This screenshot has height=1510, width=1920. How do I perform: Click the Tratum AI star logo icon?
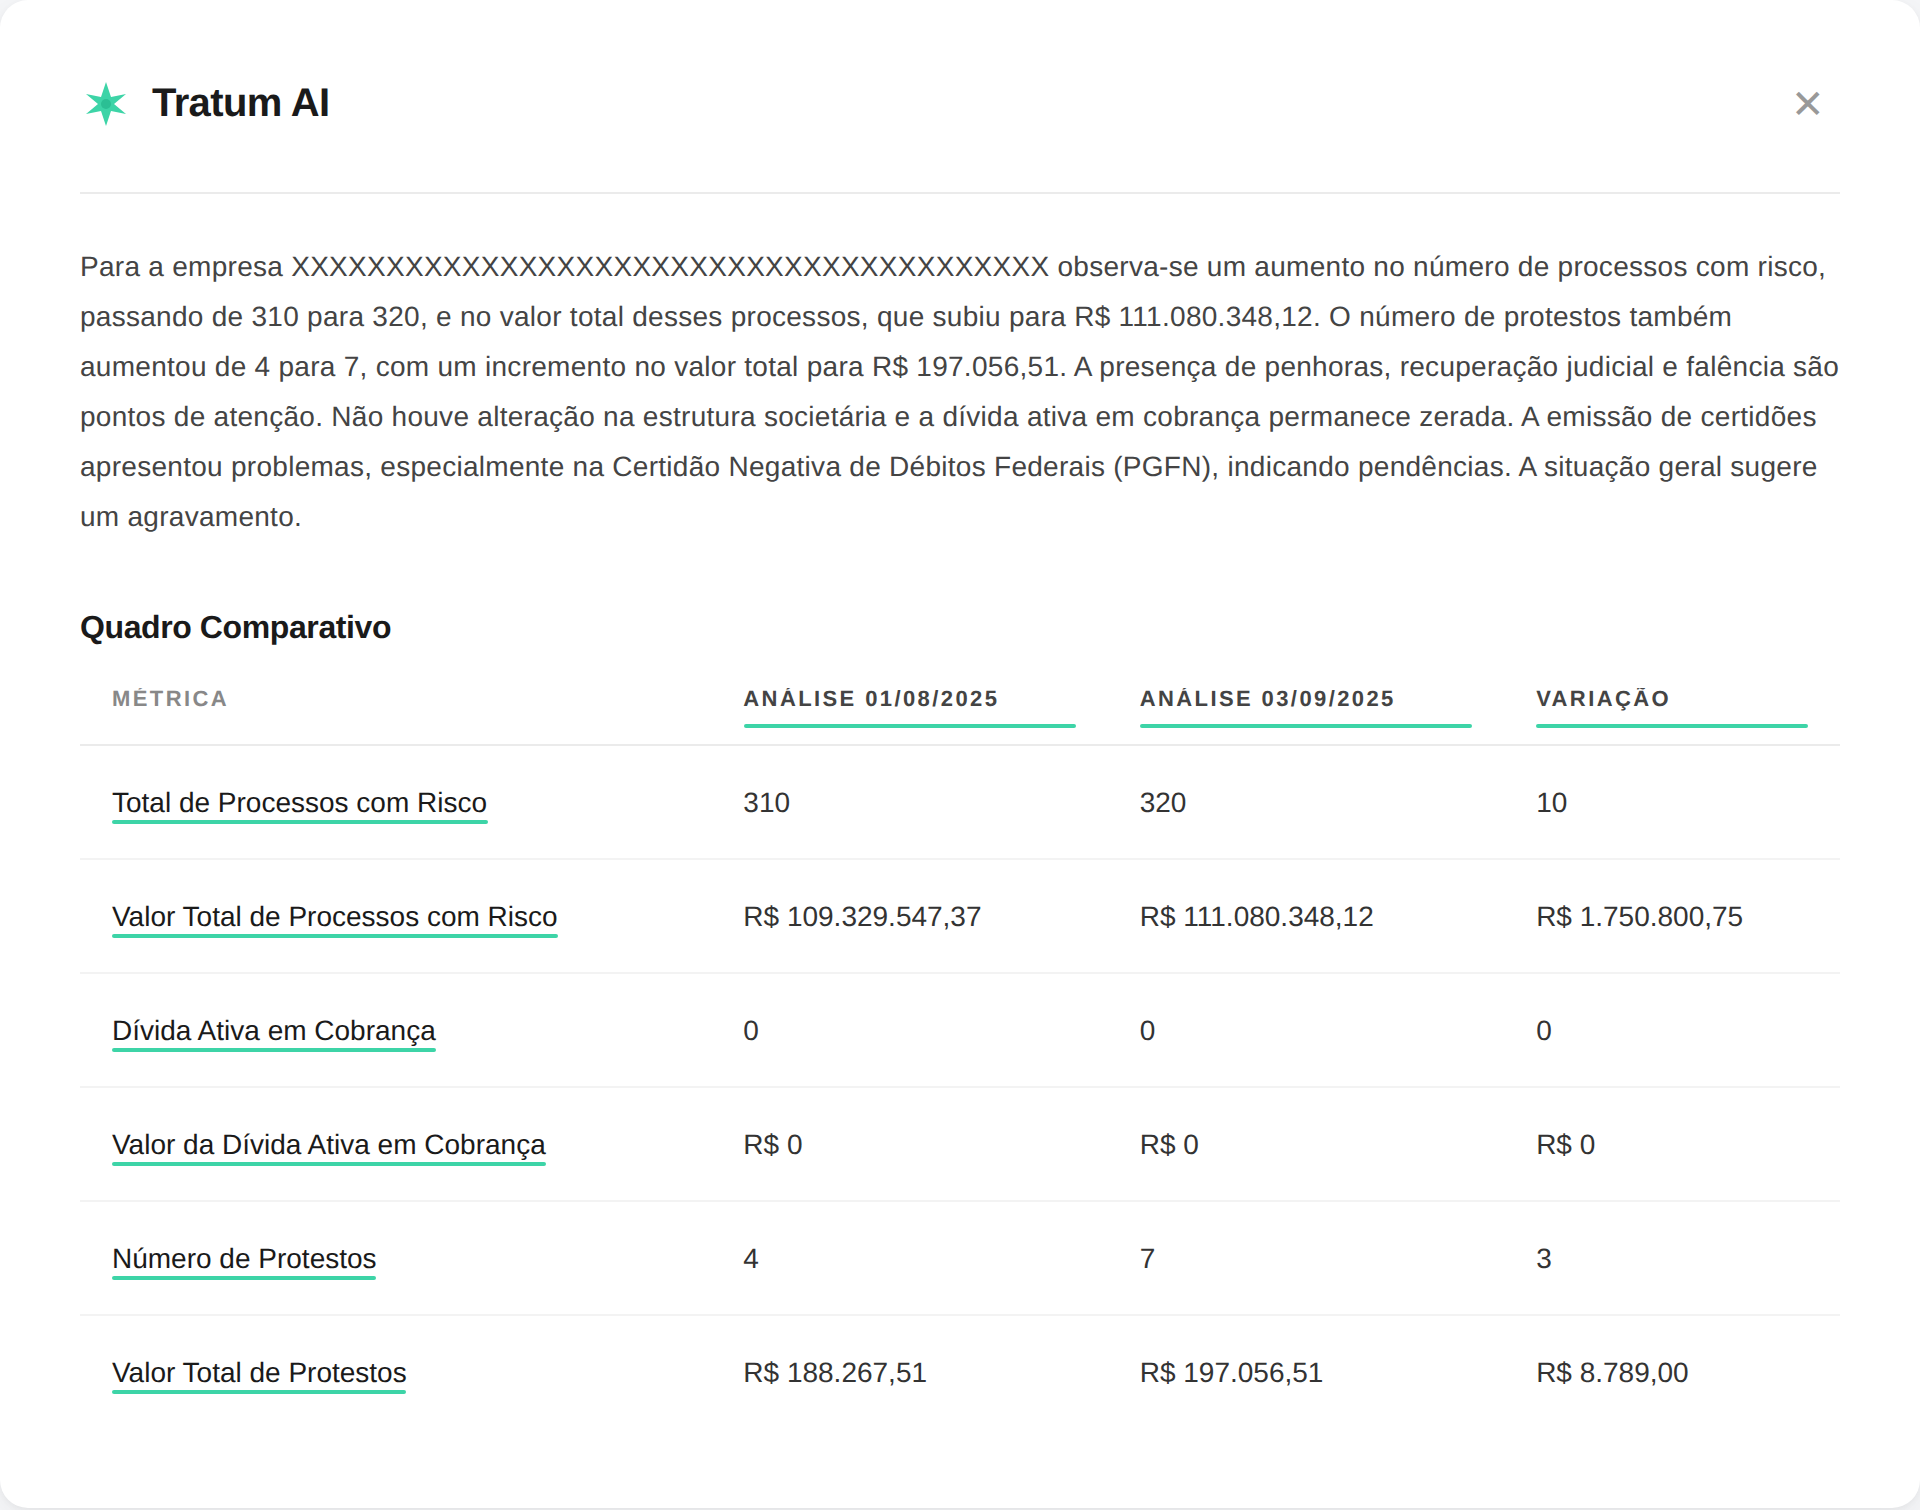click(106, 104)
